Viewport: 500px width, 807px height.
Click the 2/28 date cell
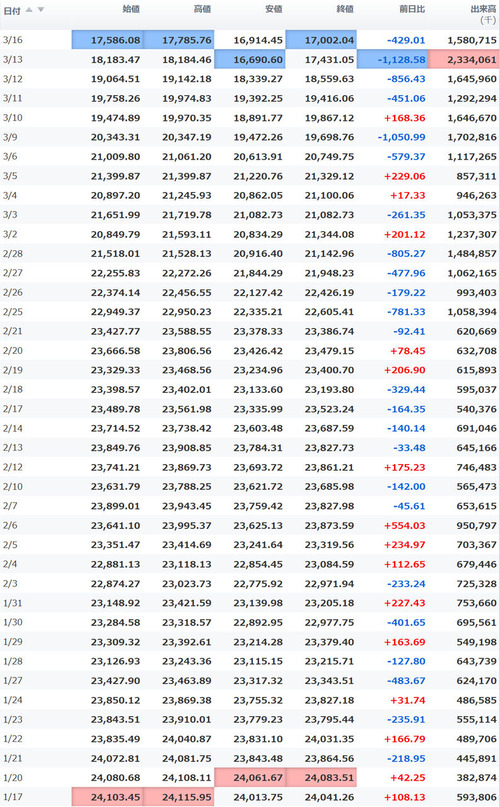pyautogui.click(x=12, y=253)
